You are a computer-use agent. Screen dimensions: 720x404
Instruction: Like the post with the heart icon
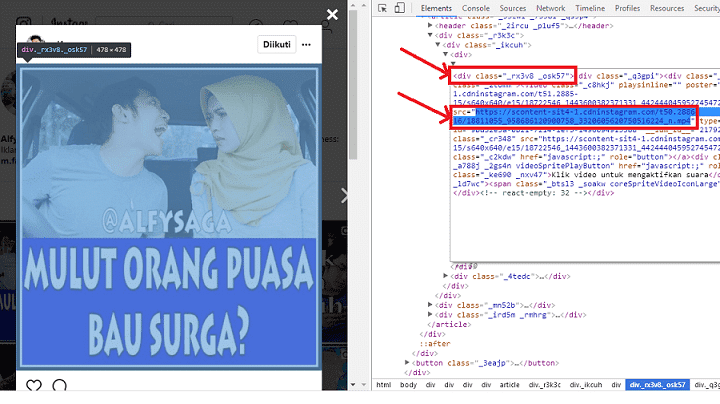(34, 386)
